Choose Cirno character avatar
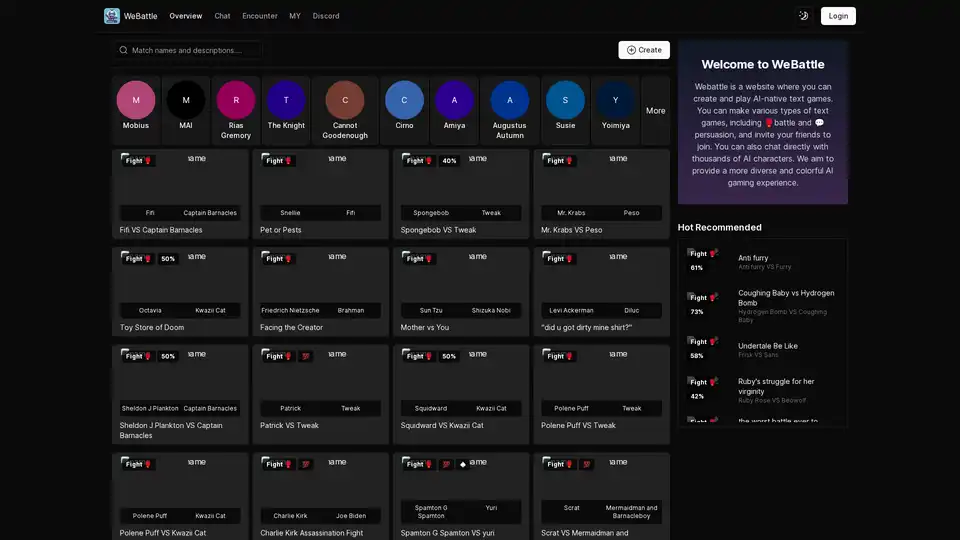 coord(404,100)
